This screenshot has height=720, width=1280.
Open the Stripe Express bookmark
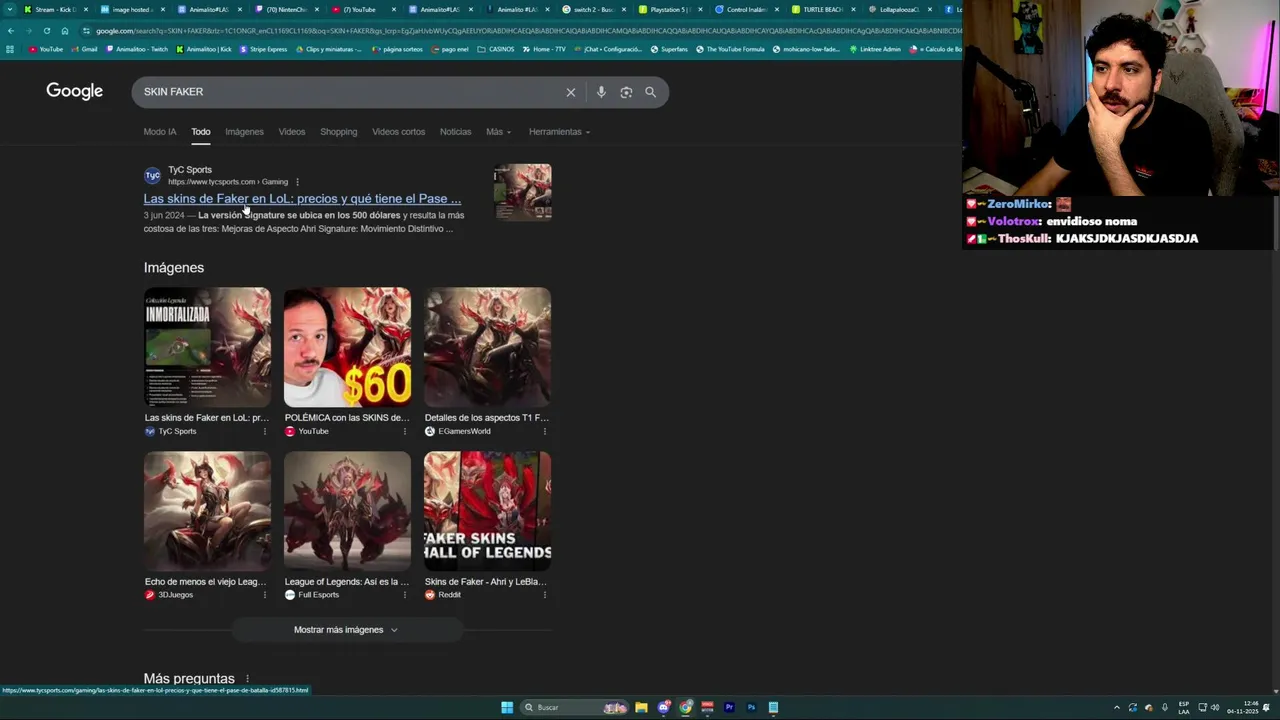(263, 49)
